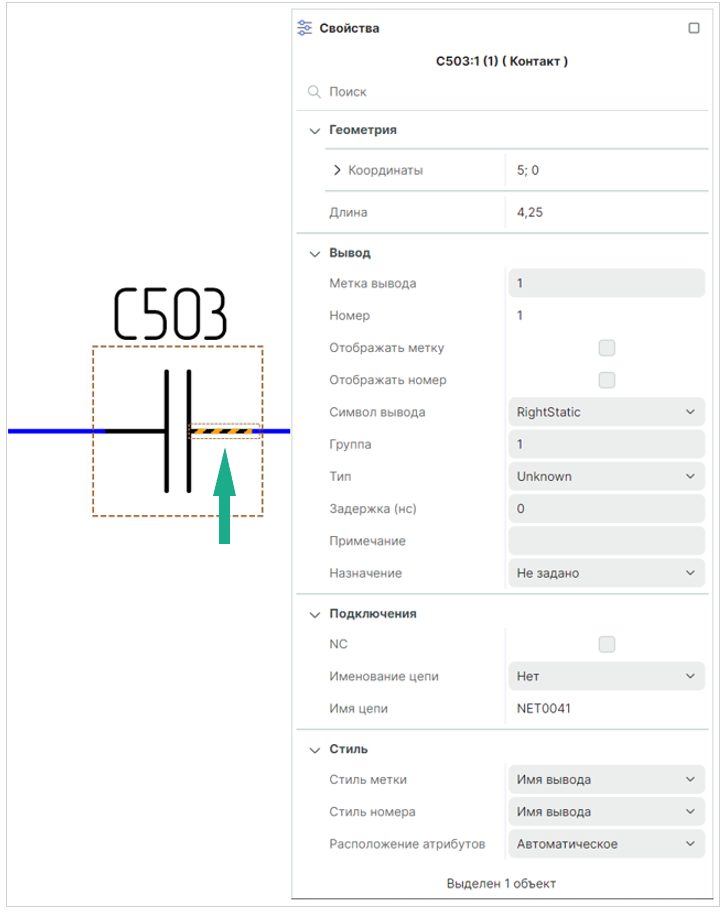
Task: Collapse the Вывод section
Action: coord(315,254)
